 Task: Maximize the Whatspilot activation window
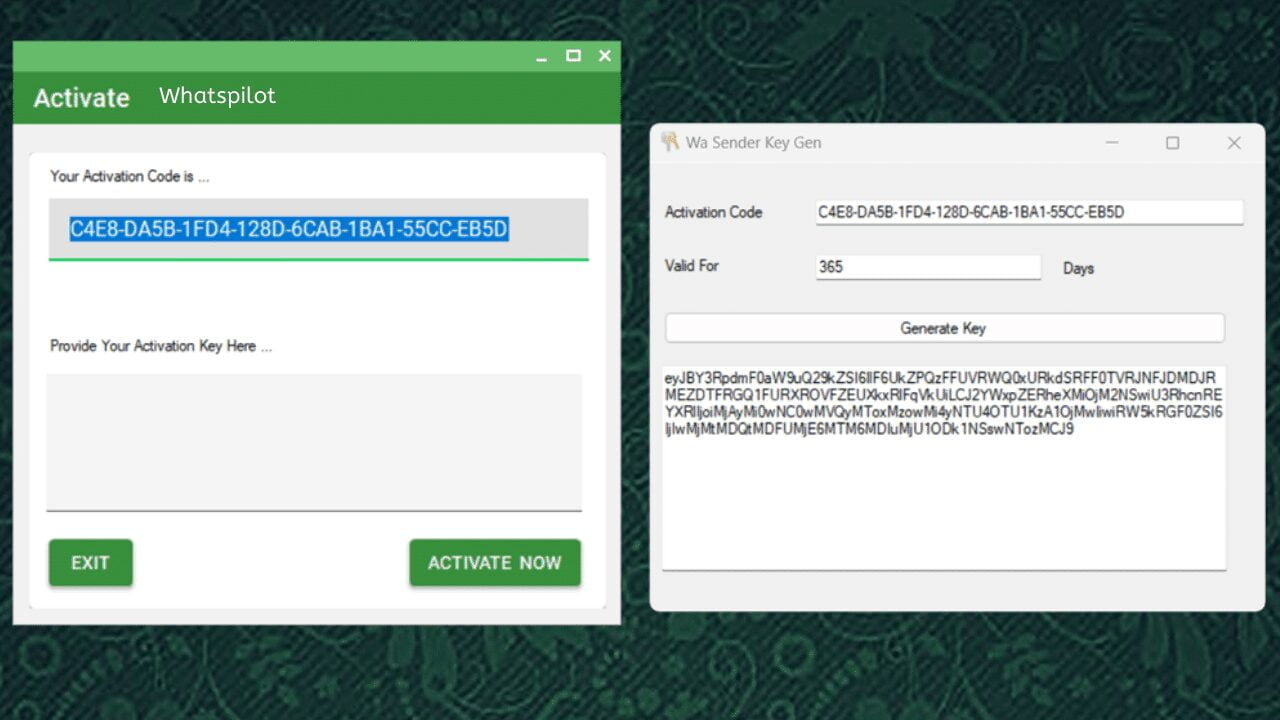coord(573,56)
